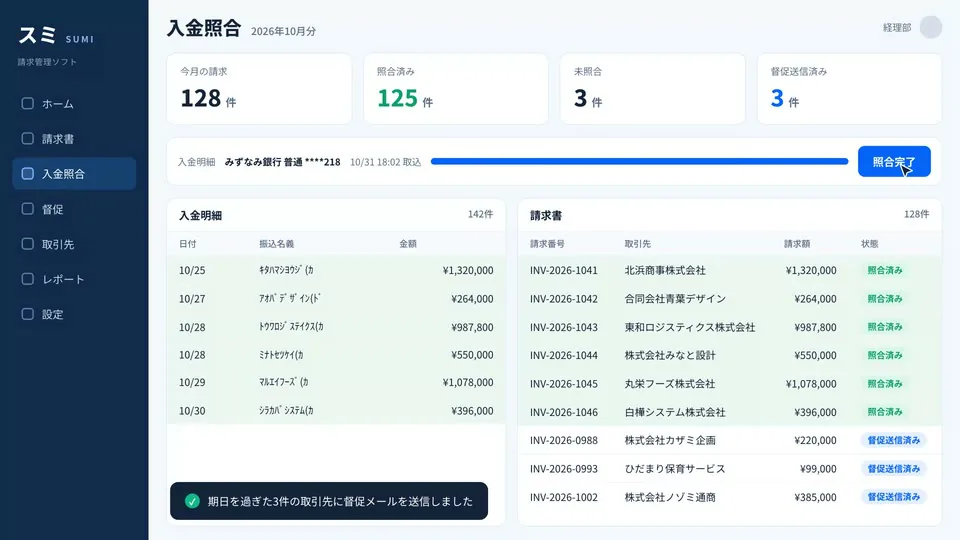Open the 経理部 user avatar
This screenshot has height=540, width=960.
click(931, 27)
